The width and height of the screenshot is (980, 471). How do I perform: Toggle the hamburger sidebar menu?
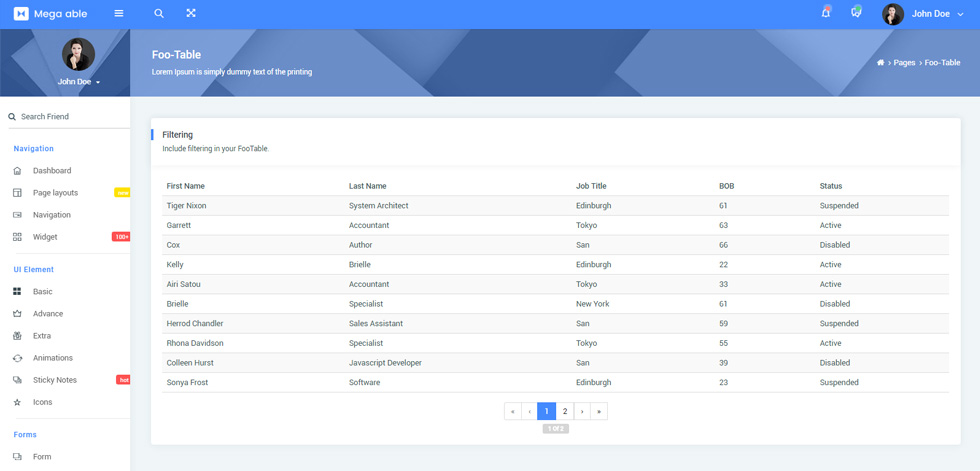tap(119, 14)
